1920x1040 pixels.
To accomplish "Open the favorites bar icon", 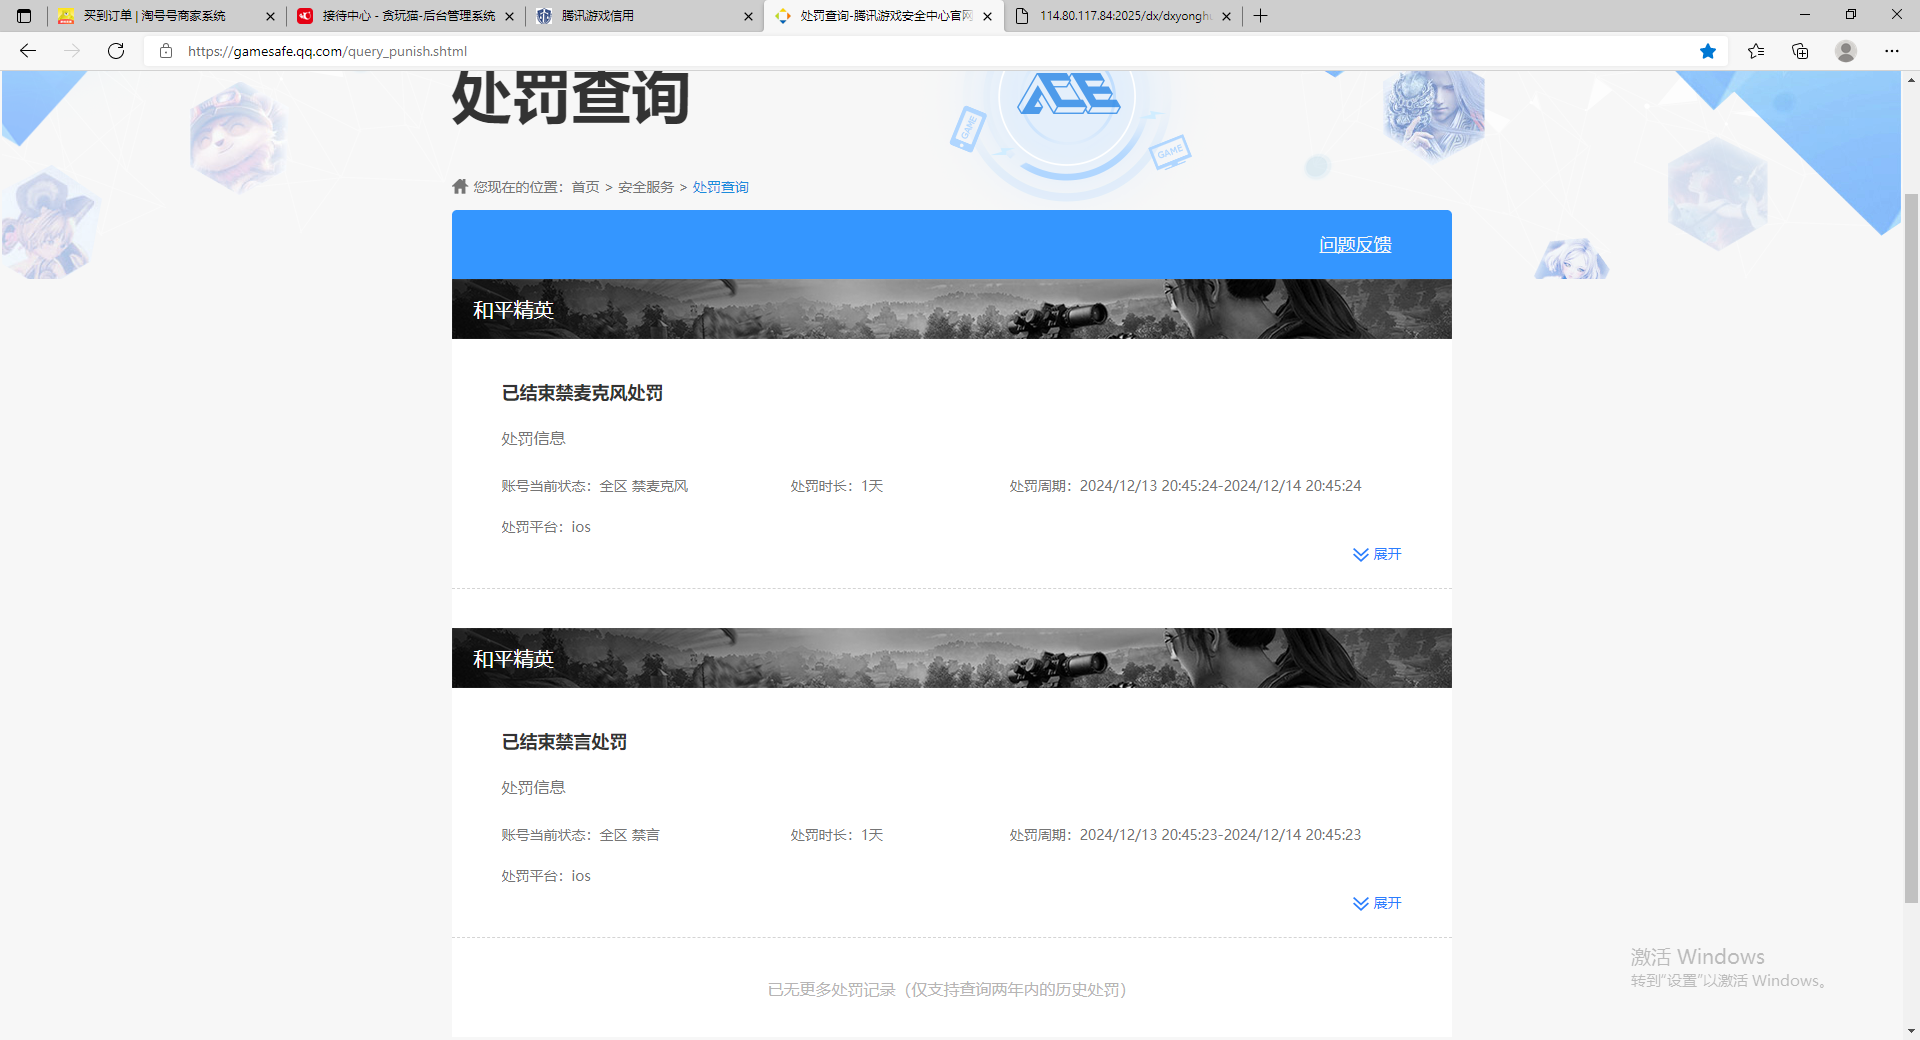I will click(x=1755, y=51).
